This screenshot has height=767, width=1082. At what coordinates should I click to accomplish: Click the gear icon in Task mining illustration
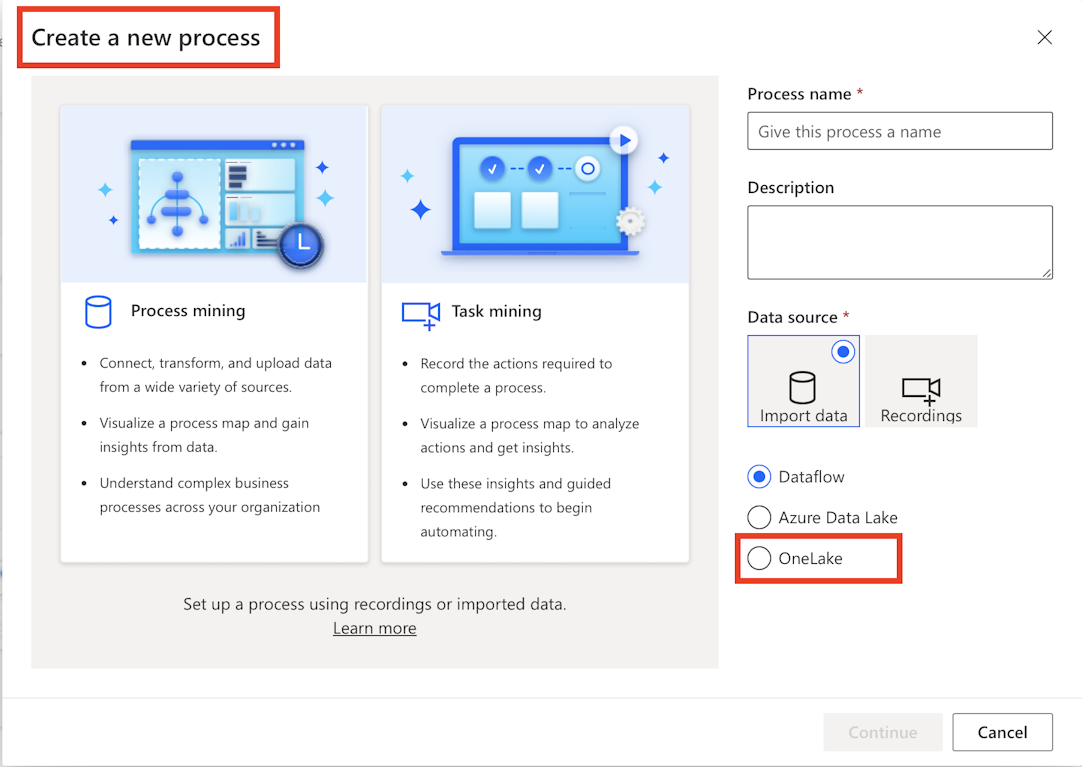click(x=630, y=222)
